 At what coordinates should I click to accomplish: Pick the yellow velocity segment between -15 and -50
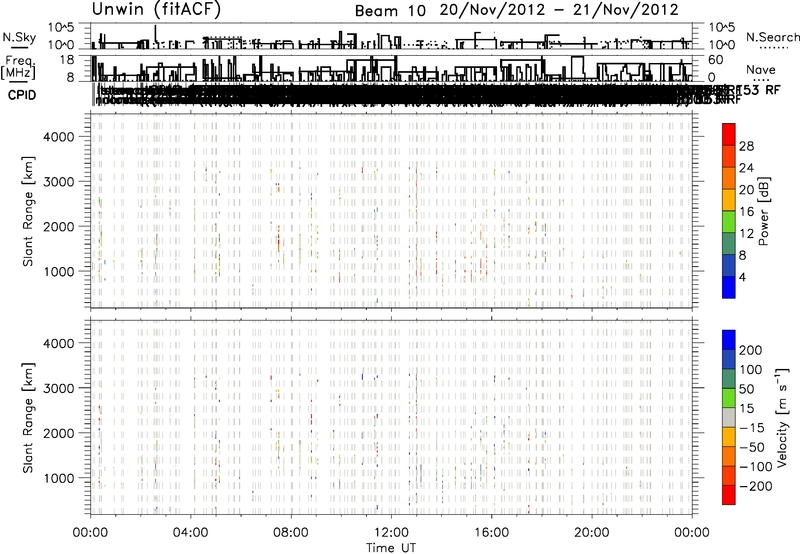click(x=729, y=437)
